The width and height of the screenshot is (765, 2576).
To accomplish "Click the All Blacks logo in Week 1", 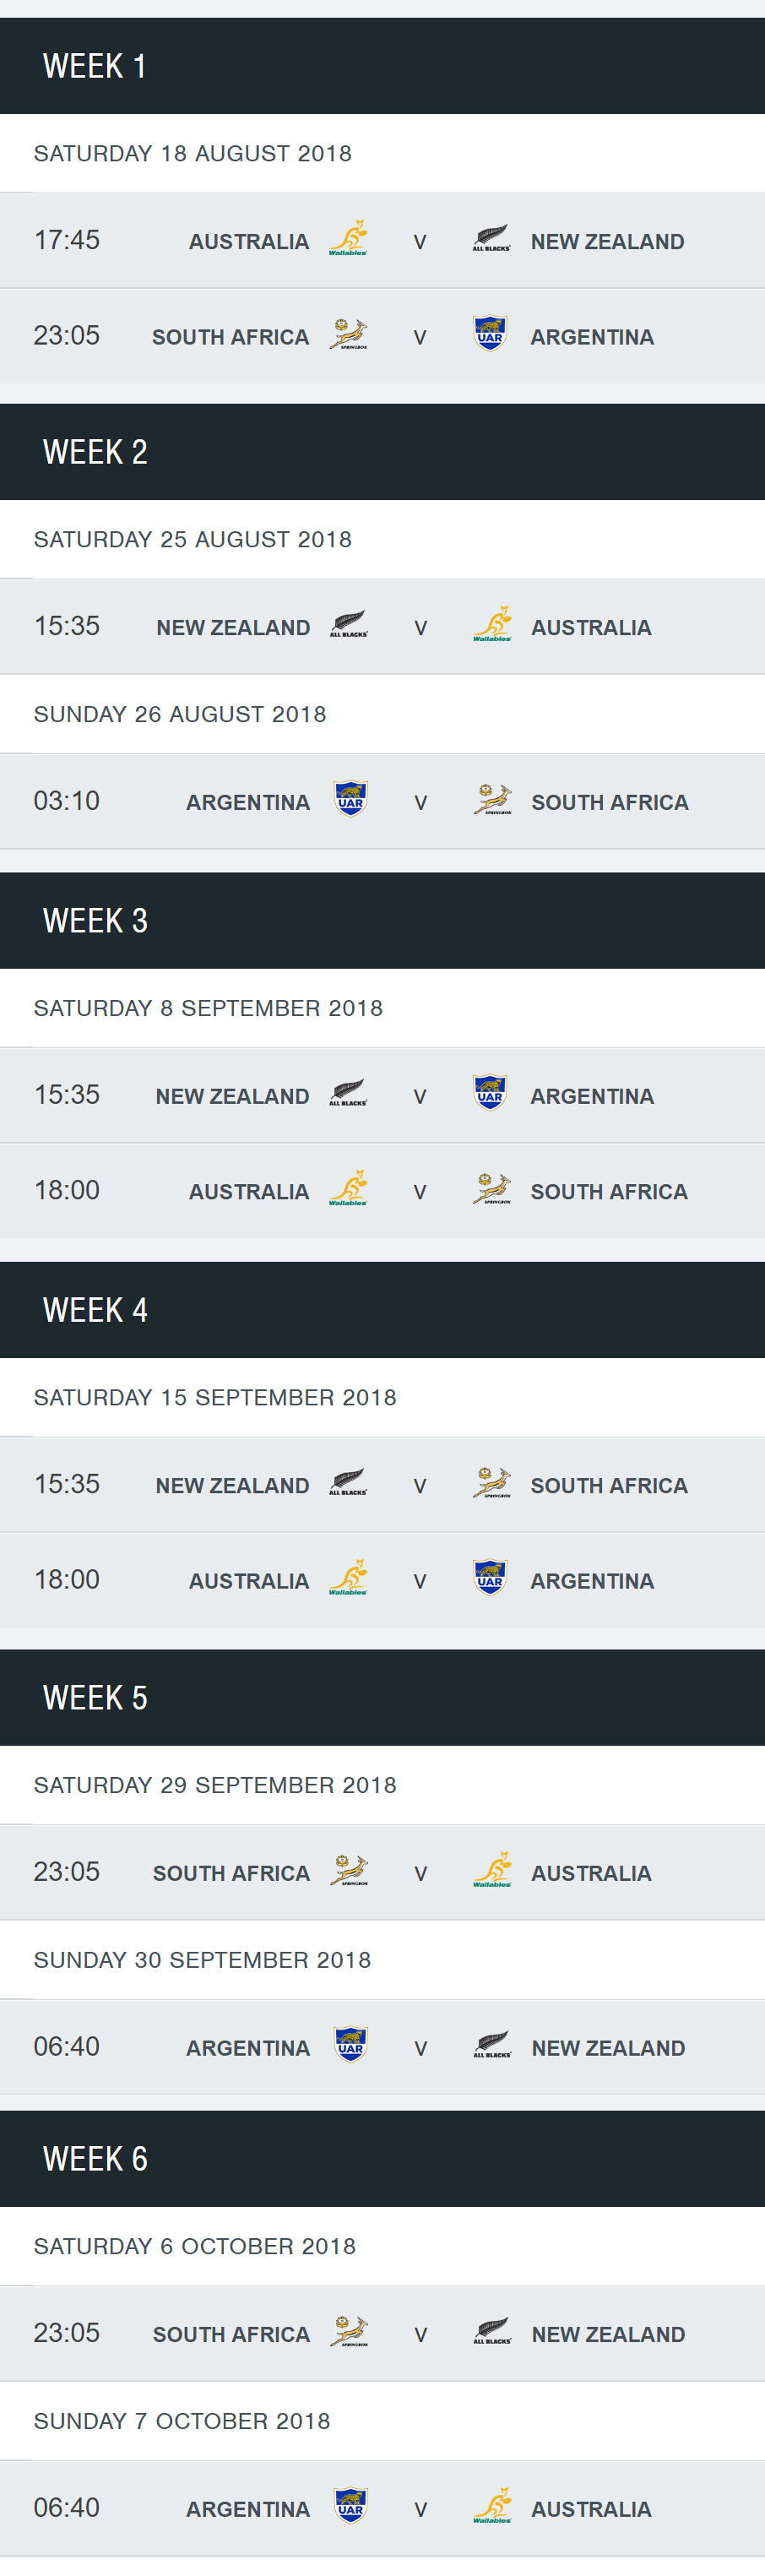I will point(491,239).
